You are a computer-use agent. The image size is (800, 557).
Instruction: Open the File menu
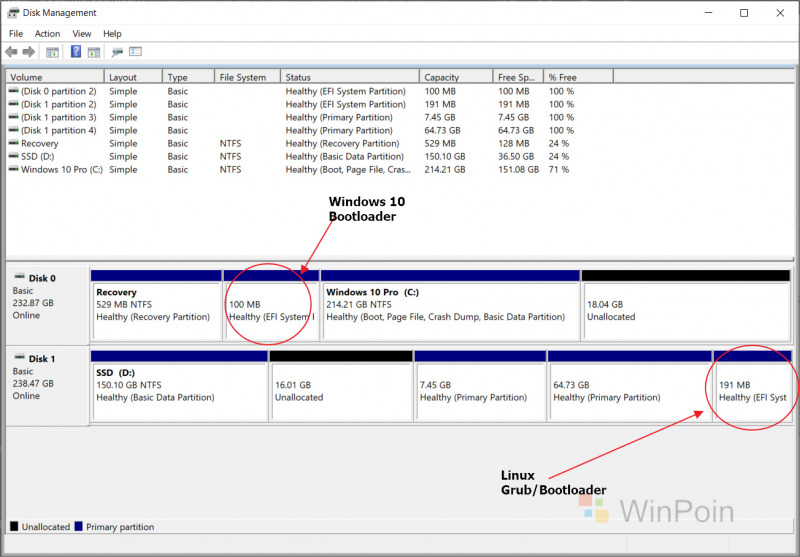point(16,33)
